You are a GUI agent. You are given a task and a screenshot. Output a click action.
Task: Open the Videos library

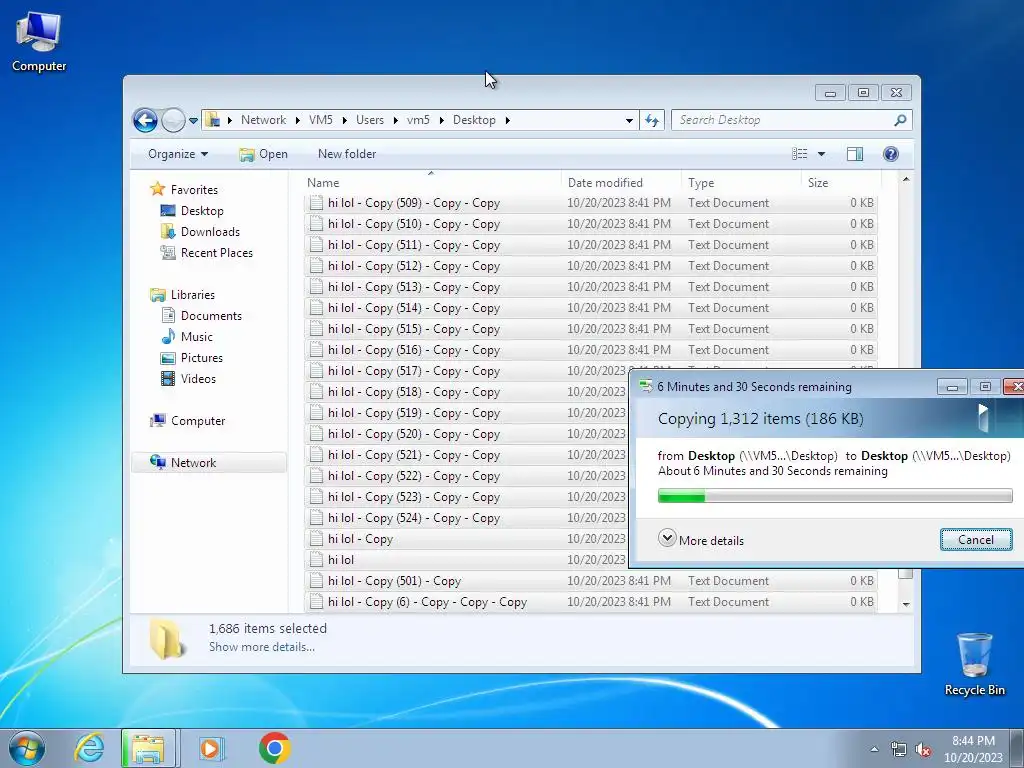tap(198, 379)
